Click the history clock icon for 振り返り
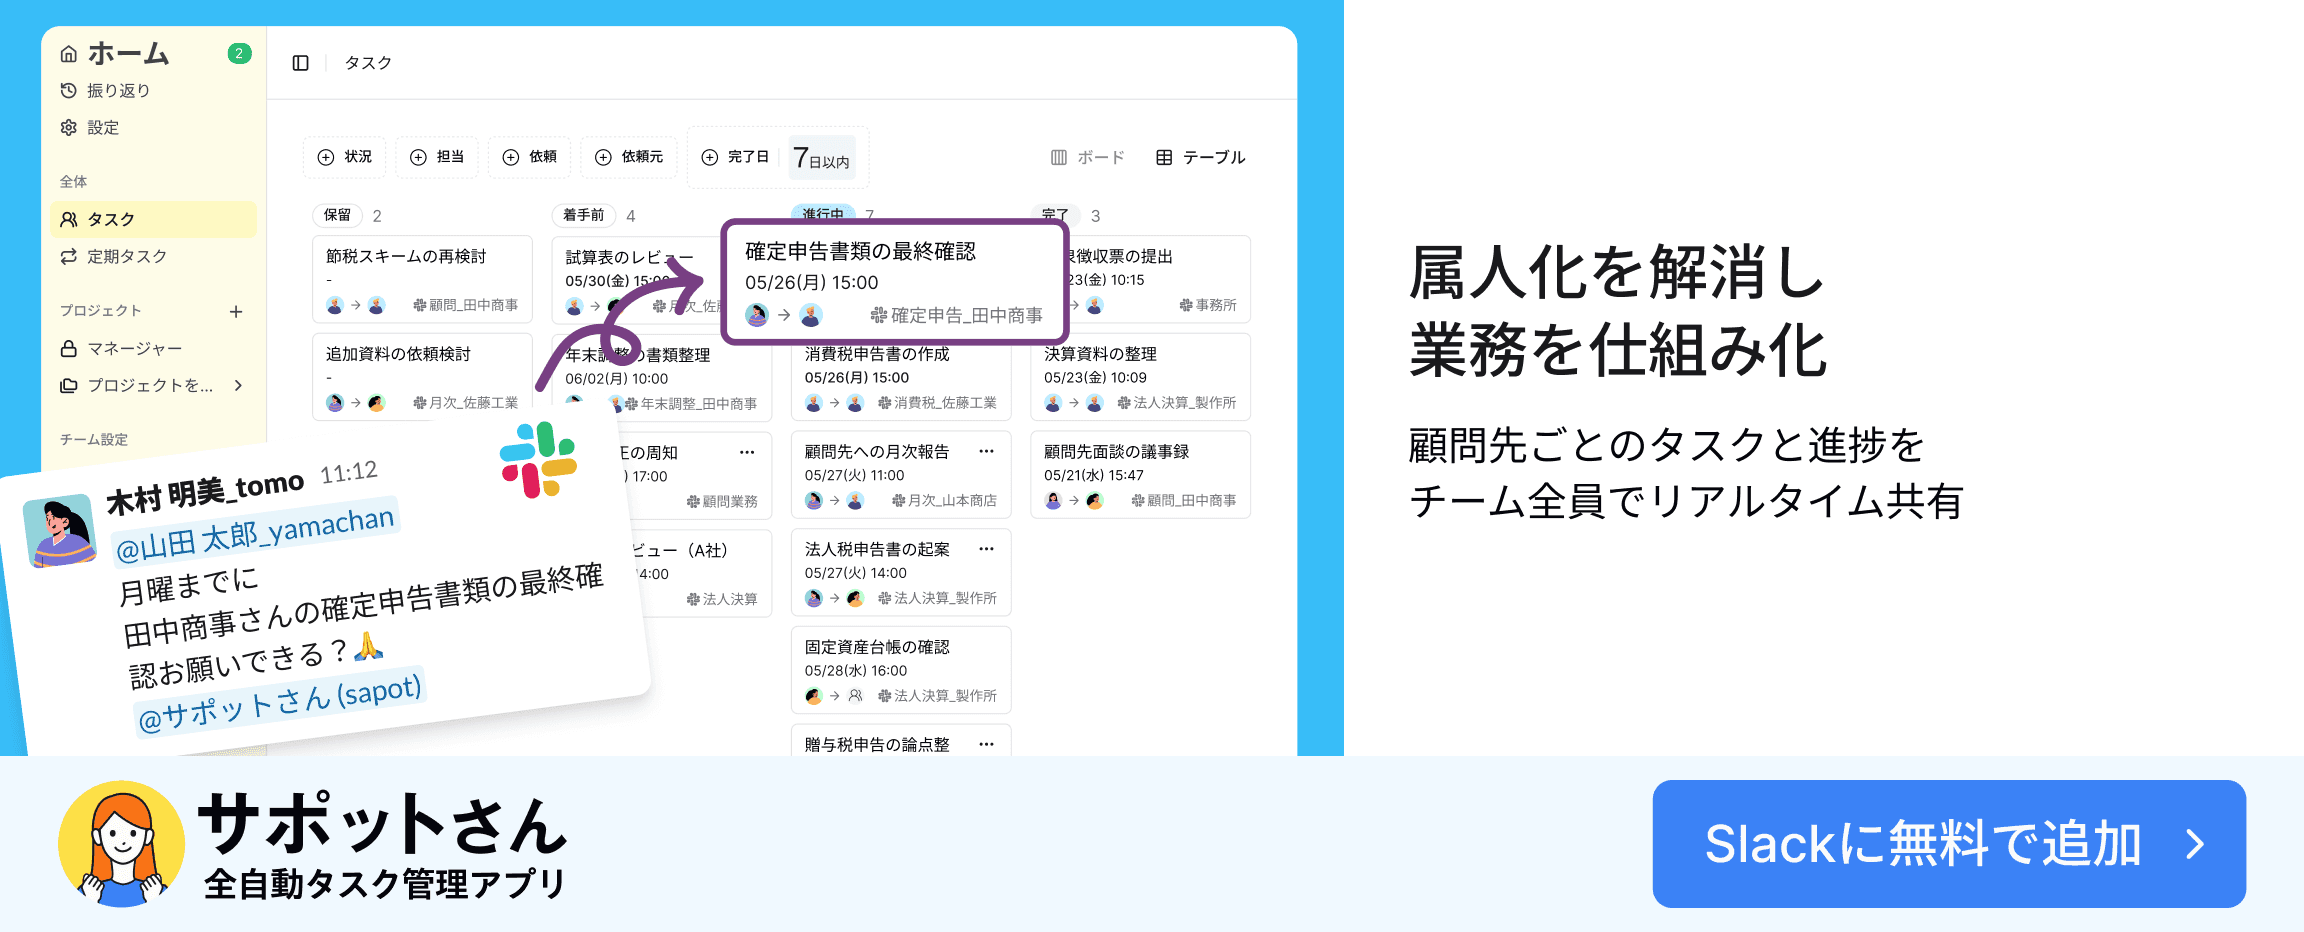Screen dimensions: 2304x932 tap(69, 91)
